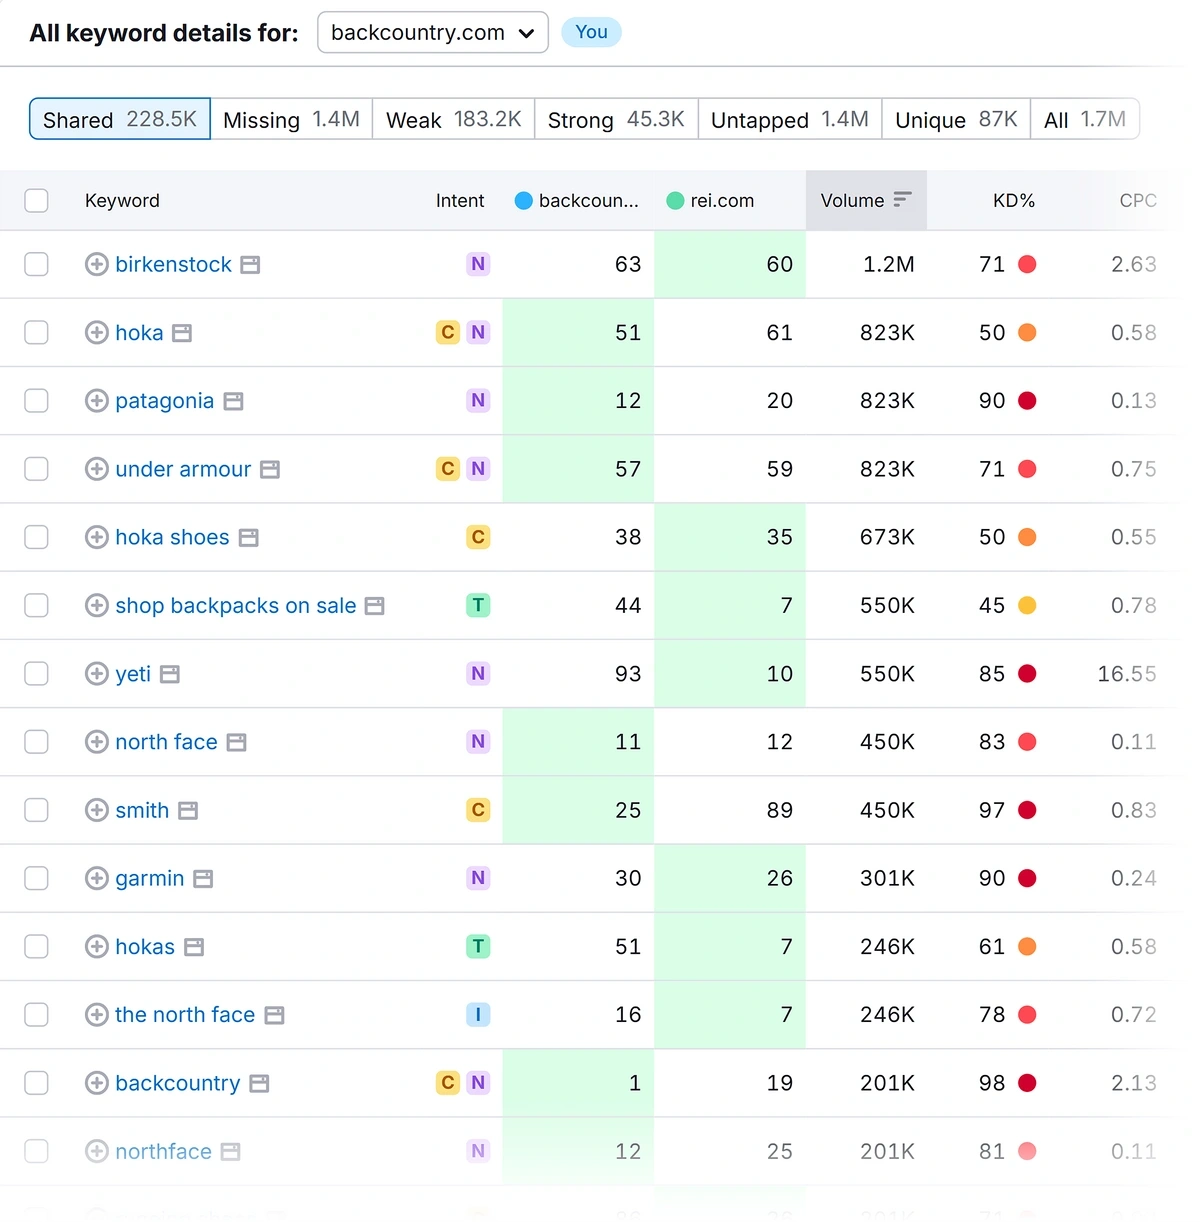
Task: Sort table by Volume column header
Action: (866, 200)
